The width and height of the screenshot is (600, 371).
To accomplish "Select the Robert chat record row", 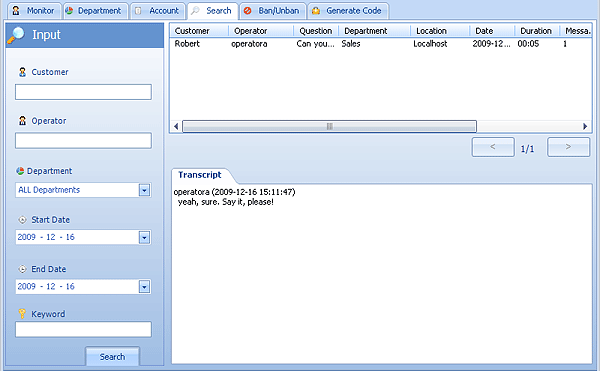I will pos(381,44).
